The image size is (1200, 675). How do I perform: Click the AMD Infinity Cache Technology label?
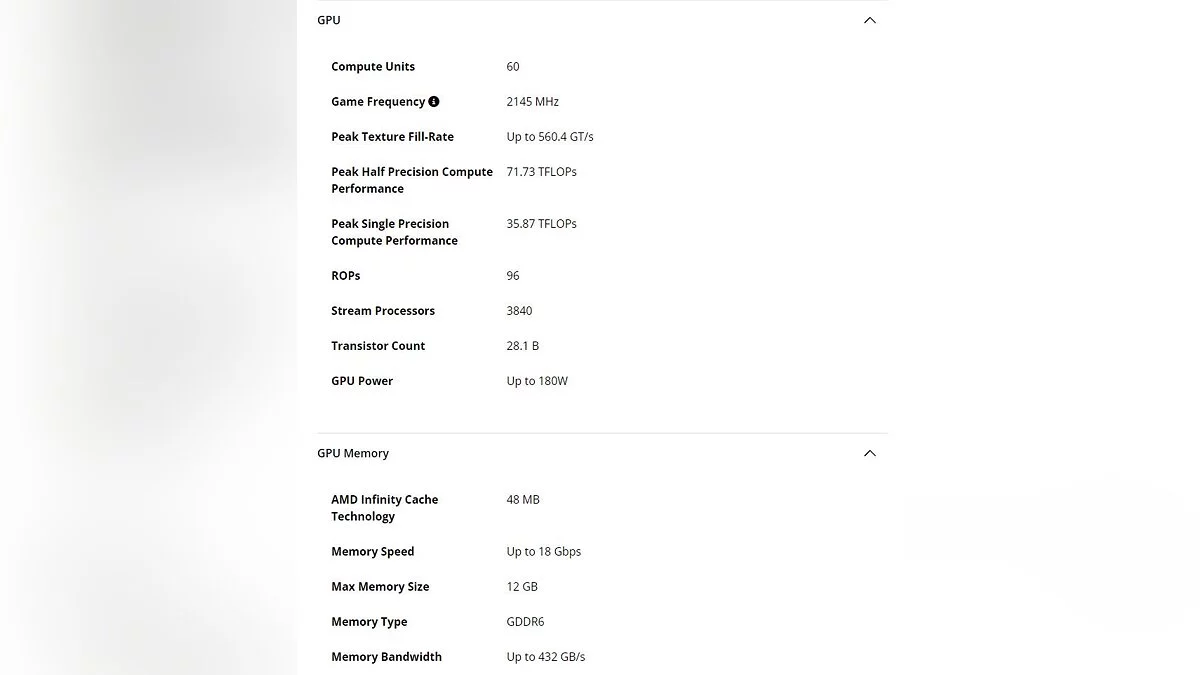click(x=384, y=508)
